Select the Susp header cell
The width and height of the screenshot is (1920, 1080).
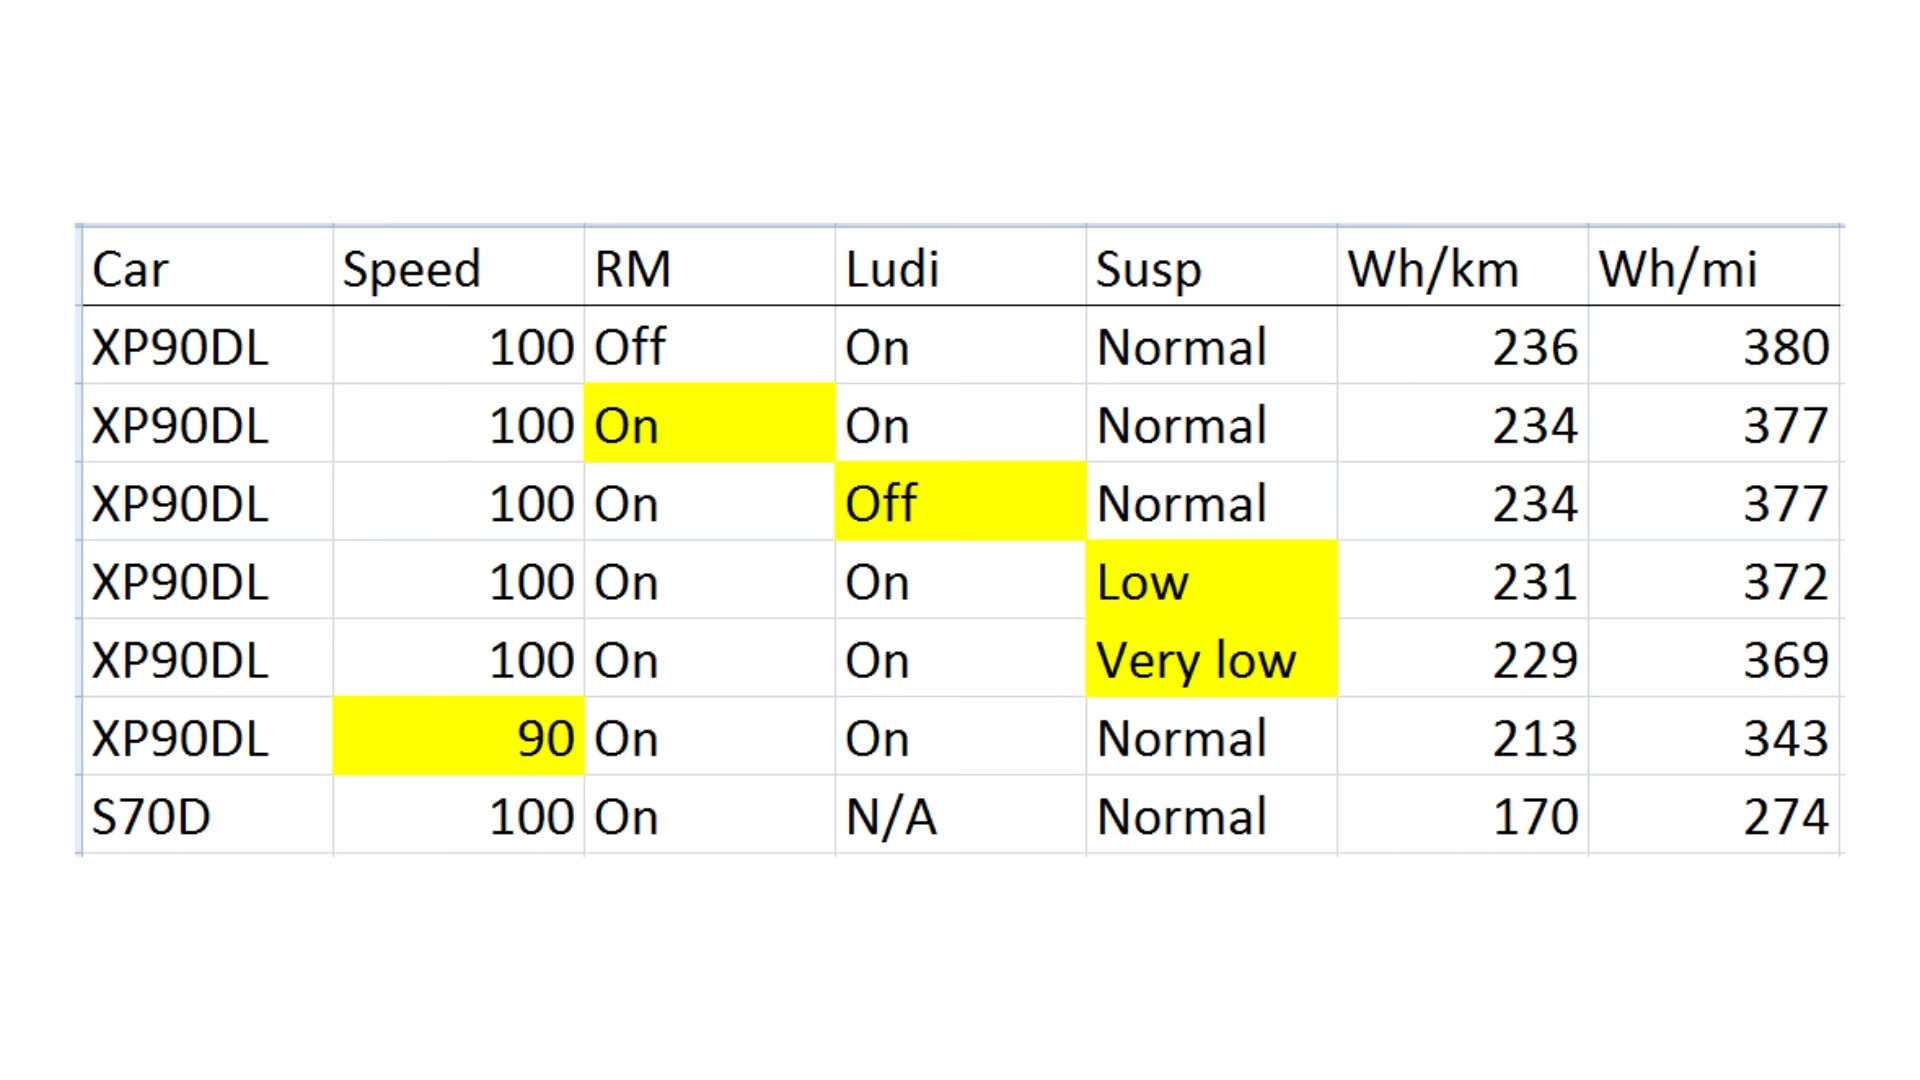[1211, 266]
